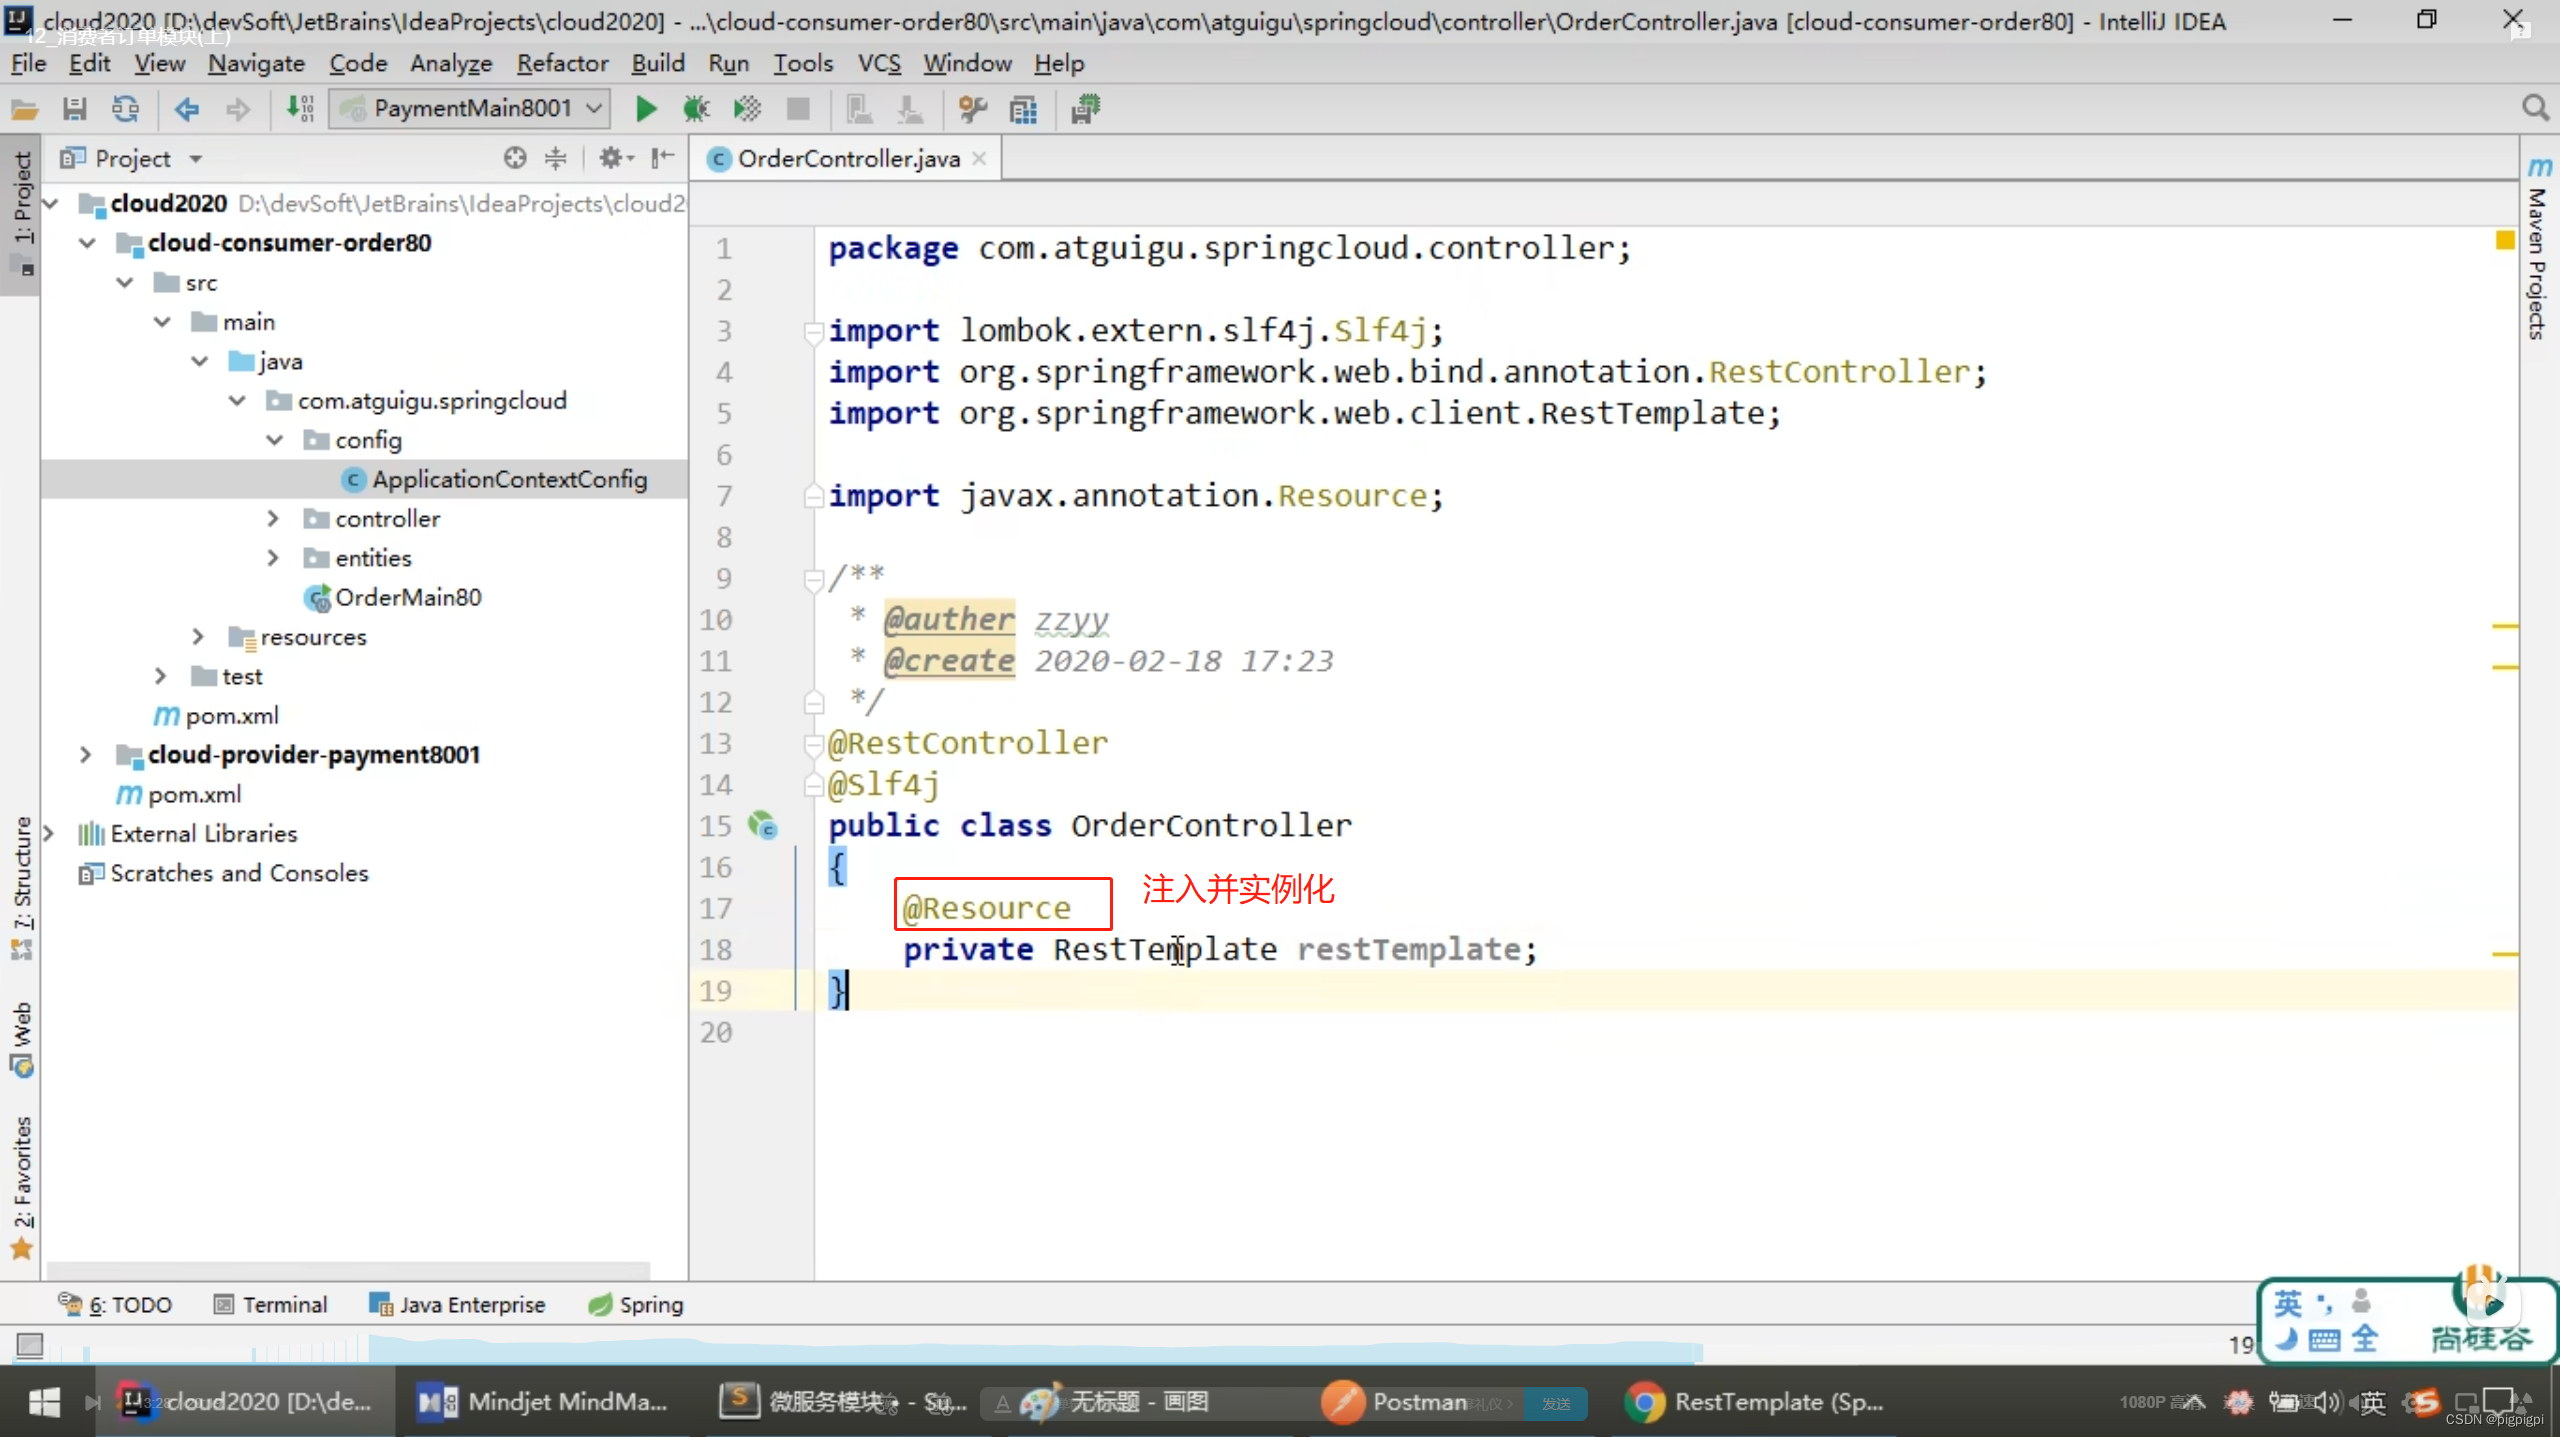Click the Debug application icon
The height and width of the screenshot is (1437, 2560).
[698, 109]
